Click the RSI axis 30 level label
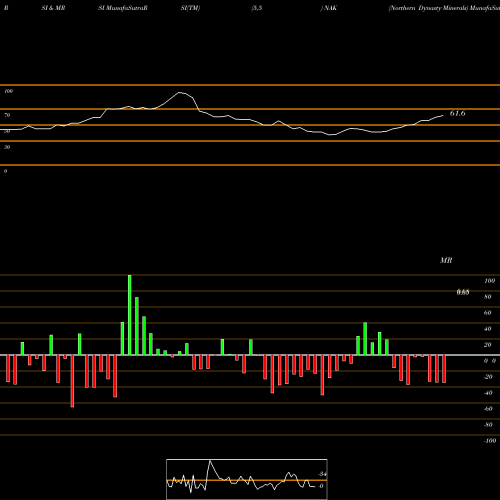 (7, 147)
